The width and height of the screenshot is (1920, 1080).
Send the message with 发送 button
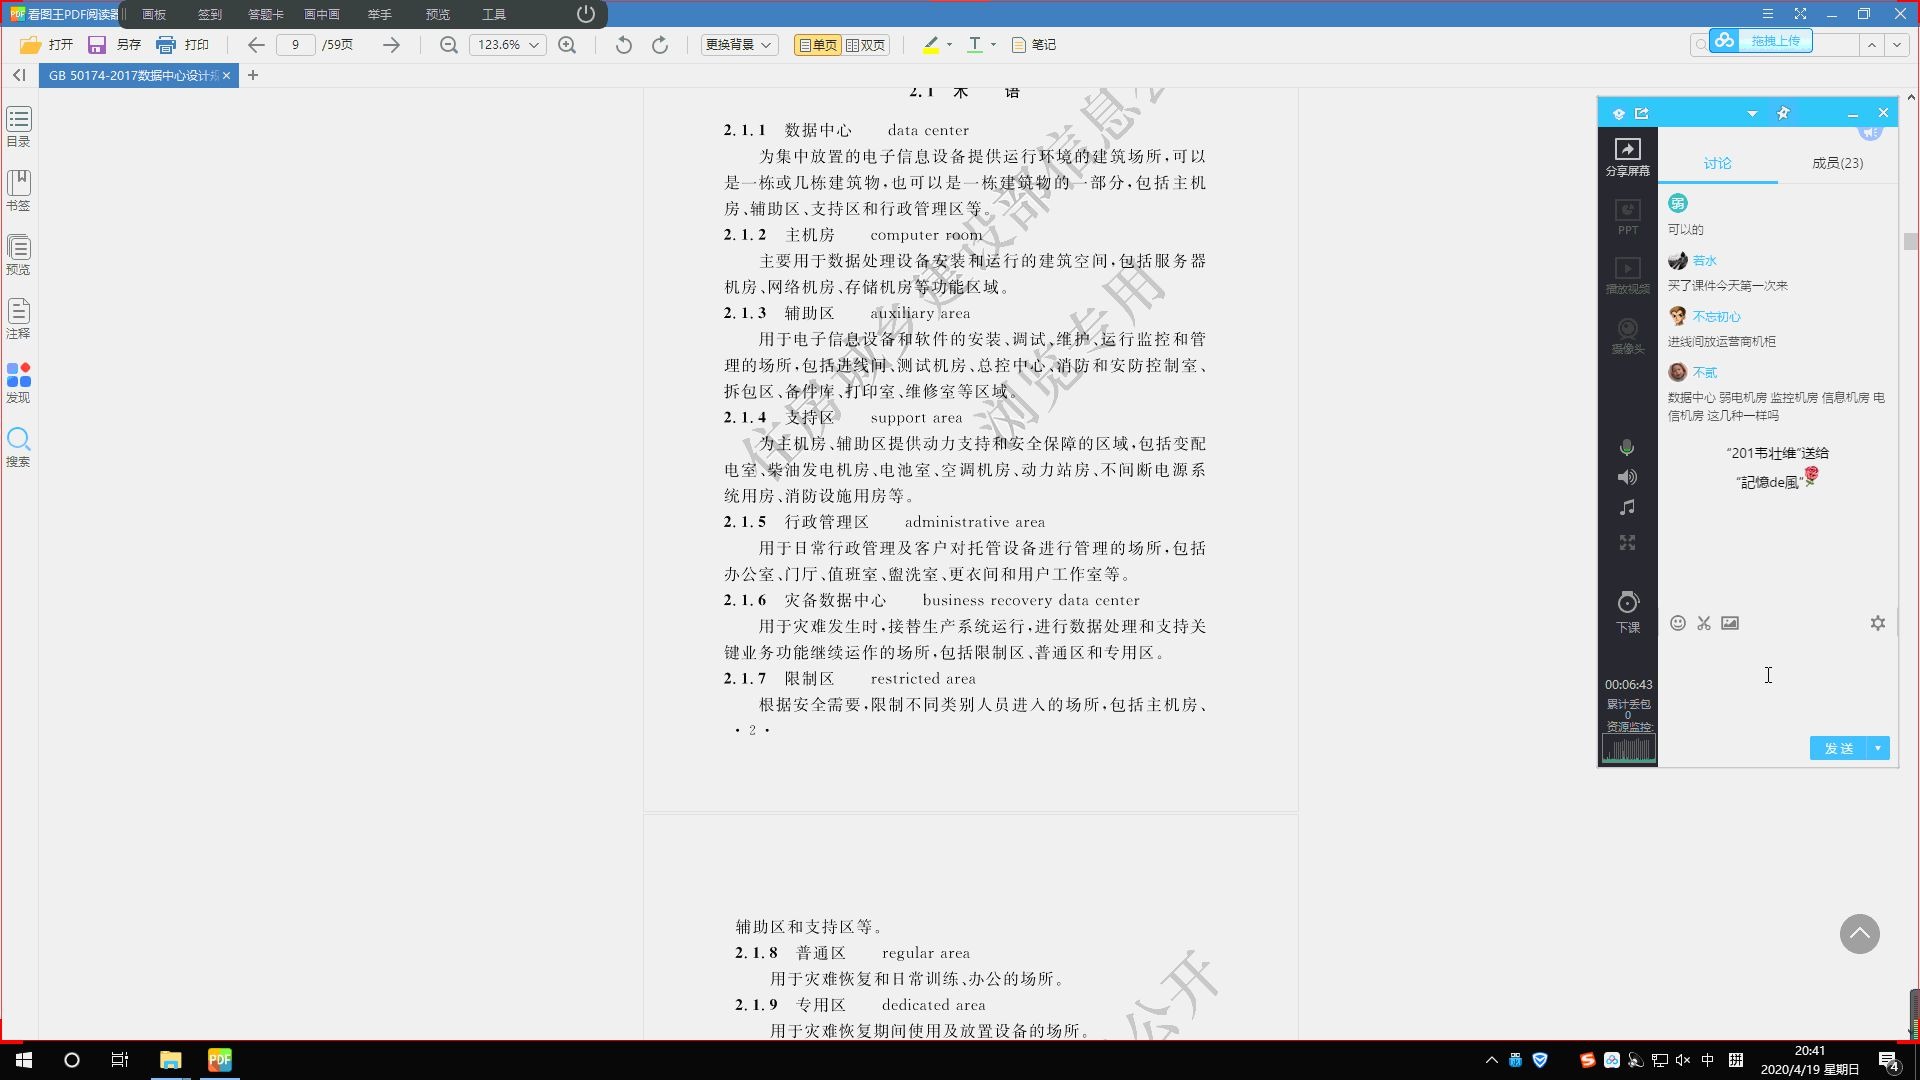[x=1838, y=748]
